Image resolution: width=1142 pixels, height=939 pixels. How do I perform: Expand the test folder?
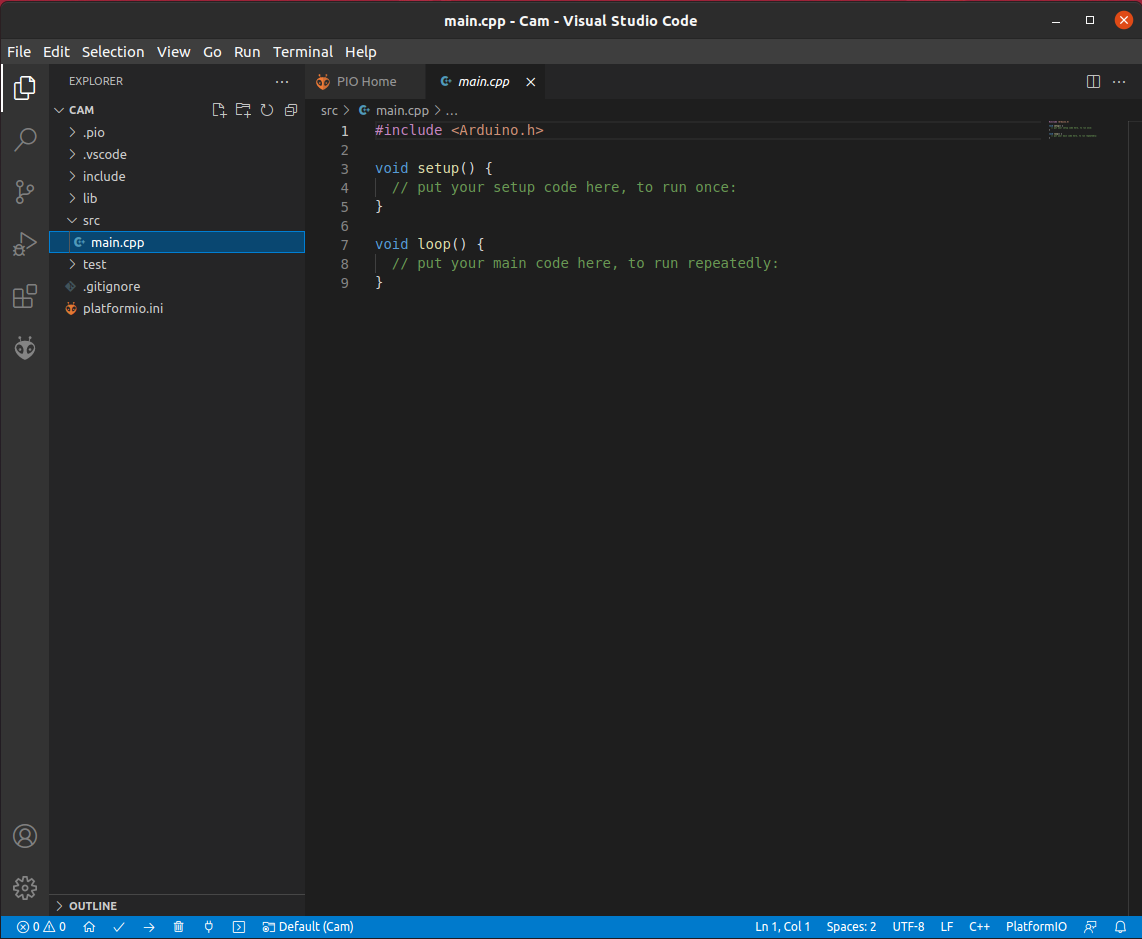tap(177, 264)
